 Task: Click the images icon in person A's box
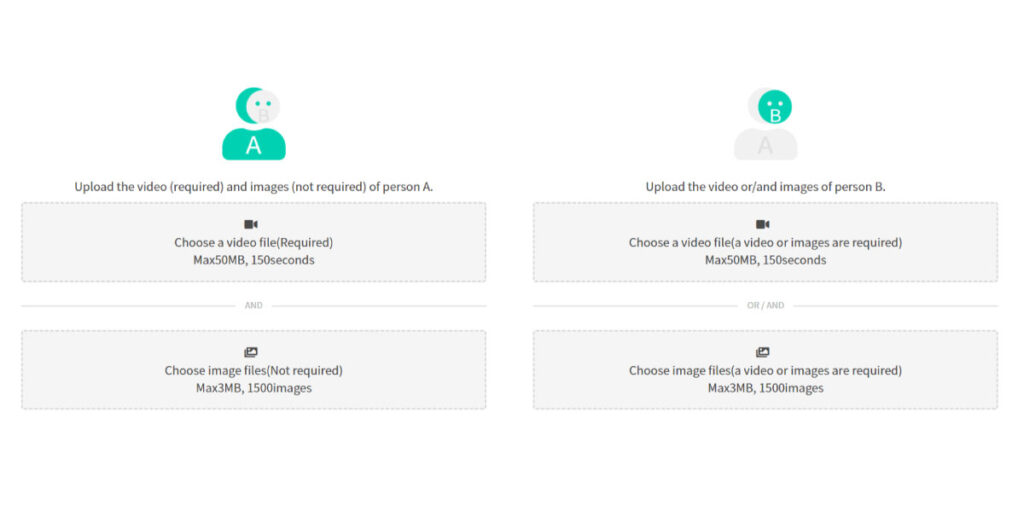click(251, 353)
